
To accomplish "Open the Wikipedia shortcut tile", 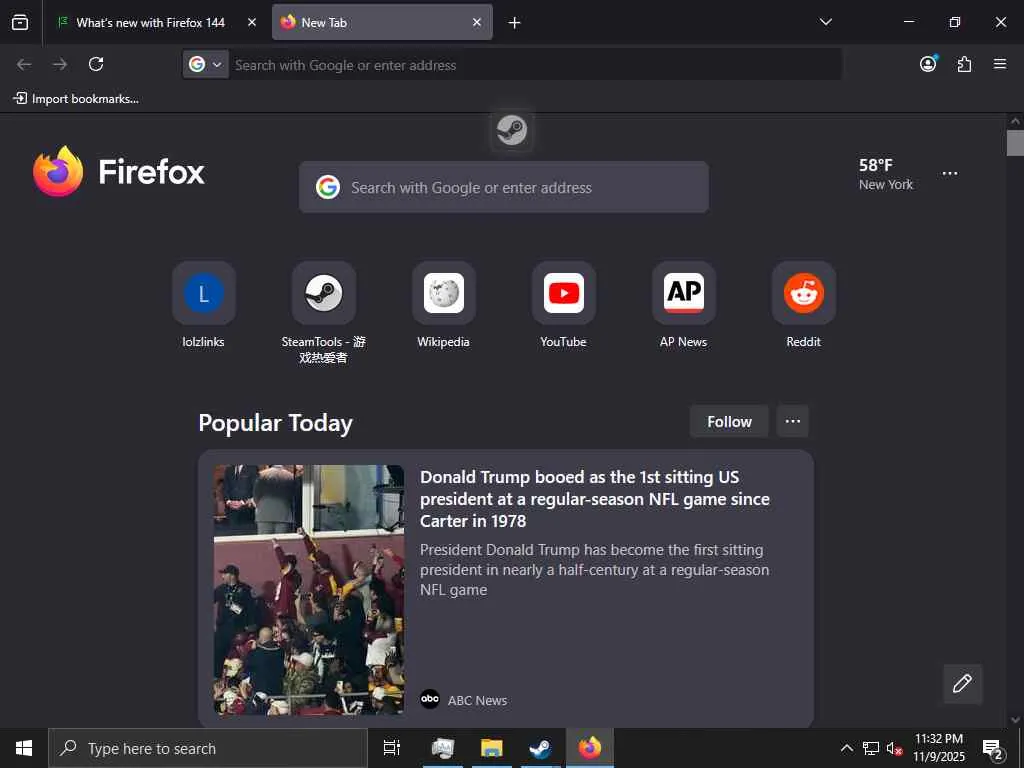I will coord(444,293).
